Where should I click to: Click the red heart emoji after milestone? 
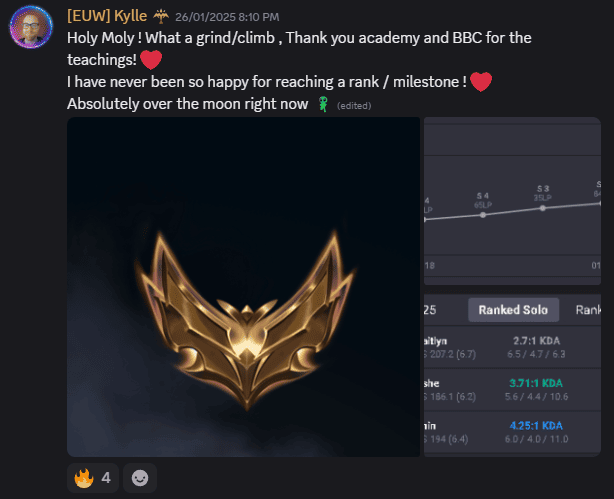coord(480,82)
